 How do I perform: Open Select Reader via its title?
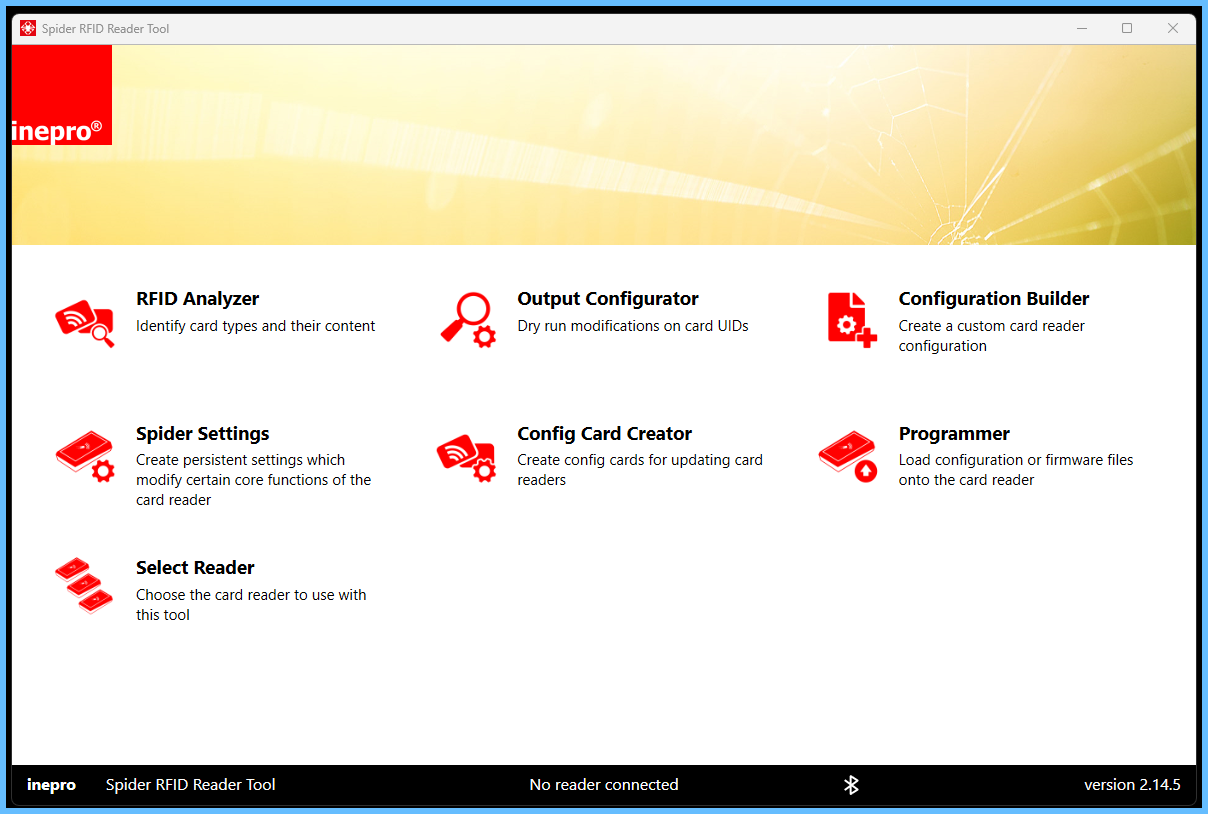click(x=195, y=568)
